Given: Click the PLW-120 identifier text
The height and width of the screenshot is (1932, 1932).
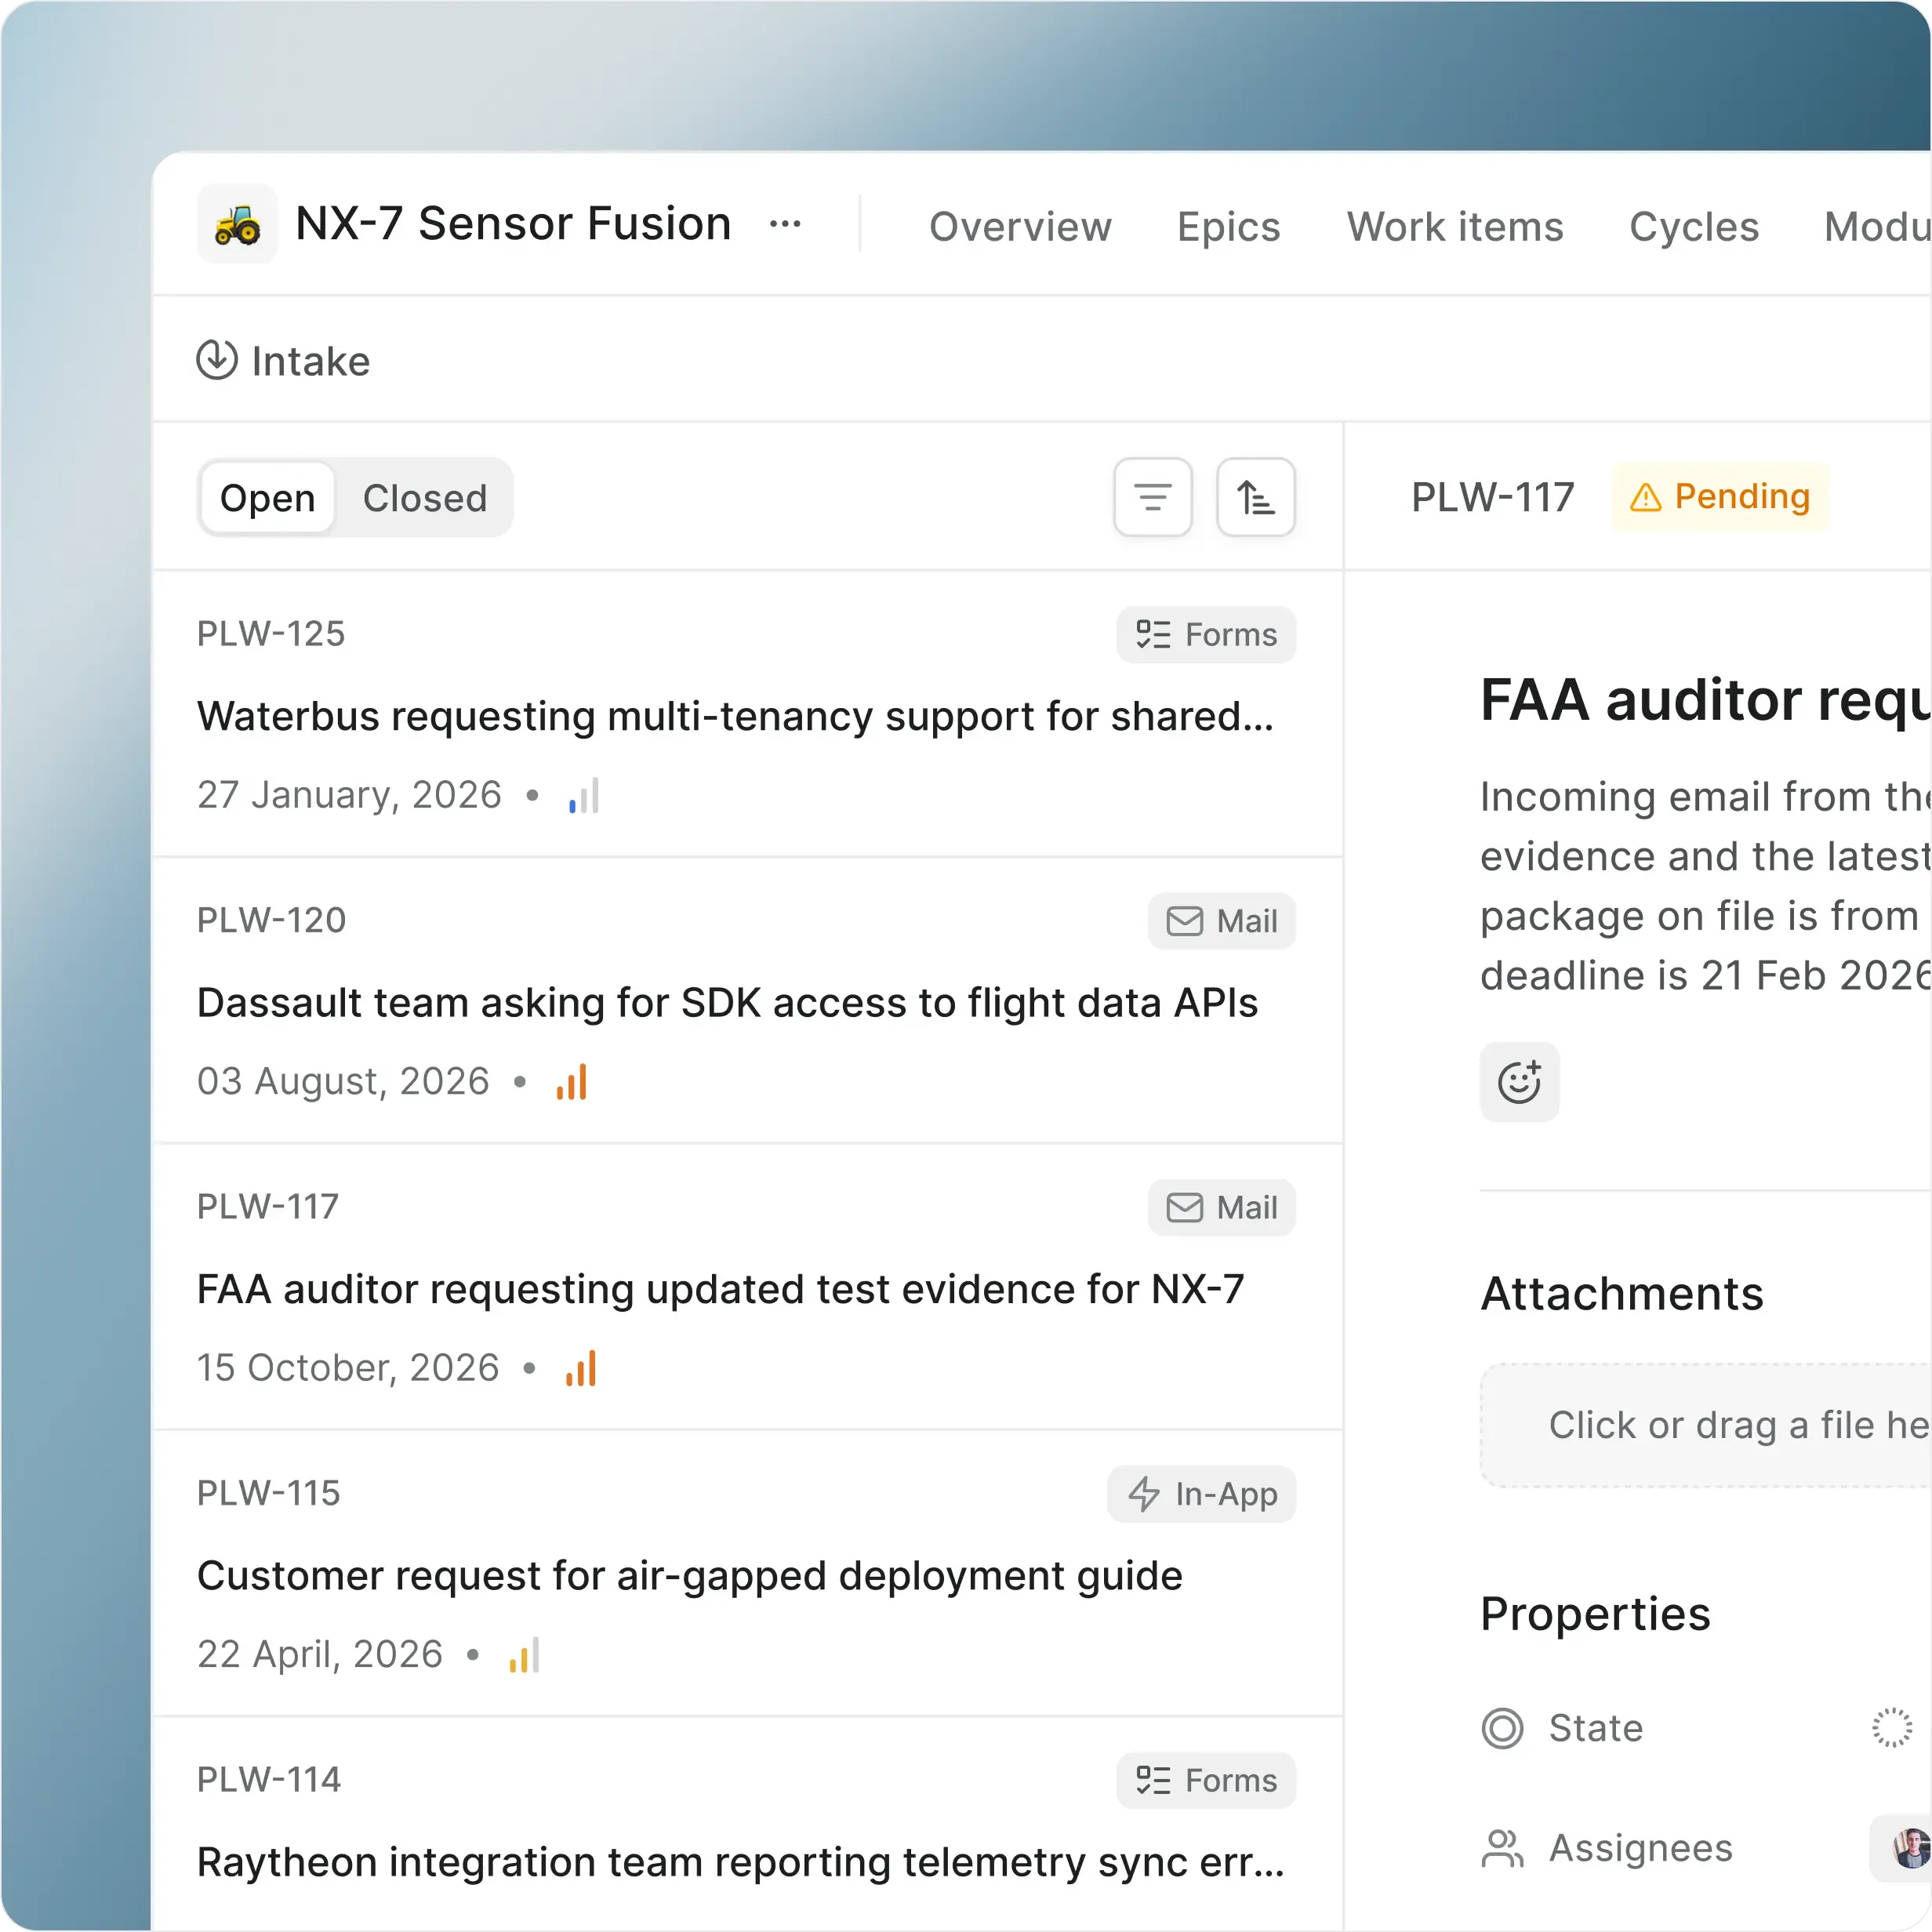Looking at the screenshot, I should click(271, 920).
